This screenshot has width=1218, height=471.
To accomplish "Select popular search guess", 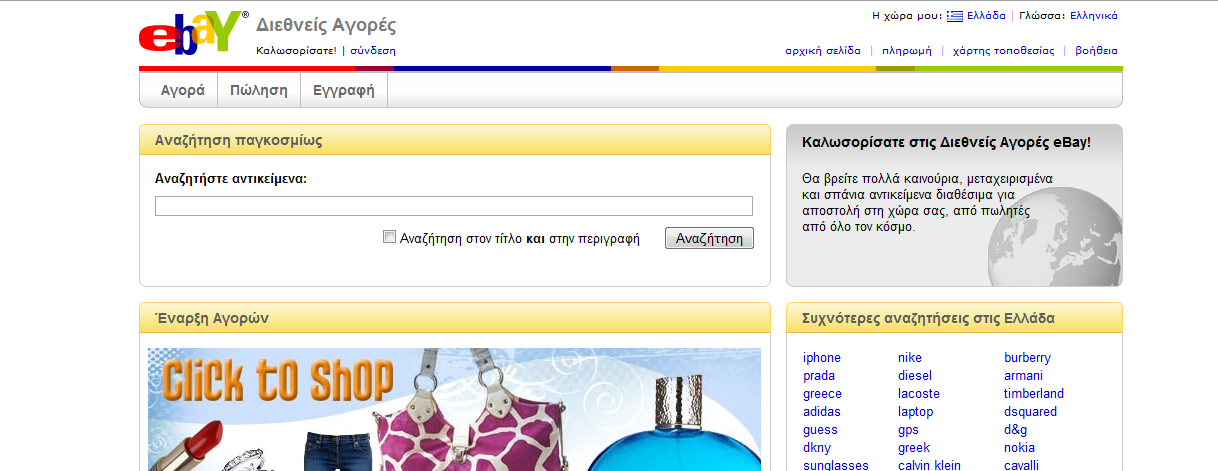I will click(820, 430).
